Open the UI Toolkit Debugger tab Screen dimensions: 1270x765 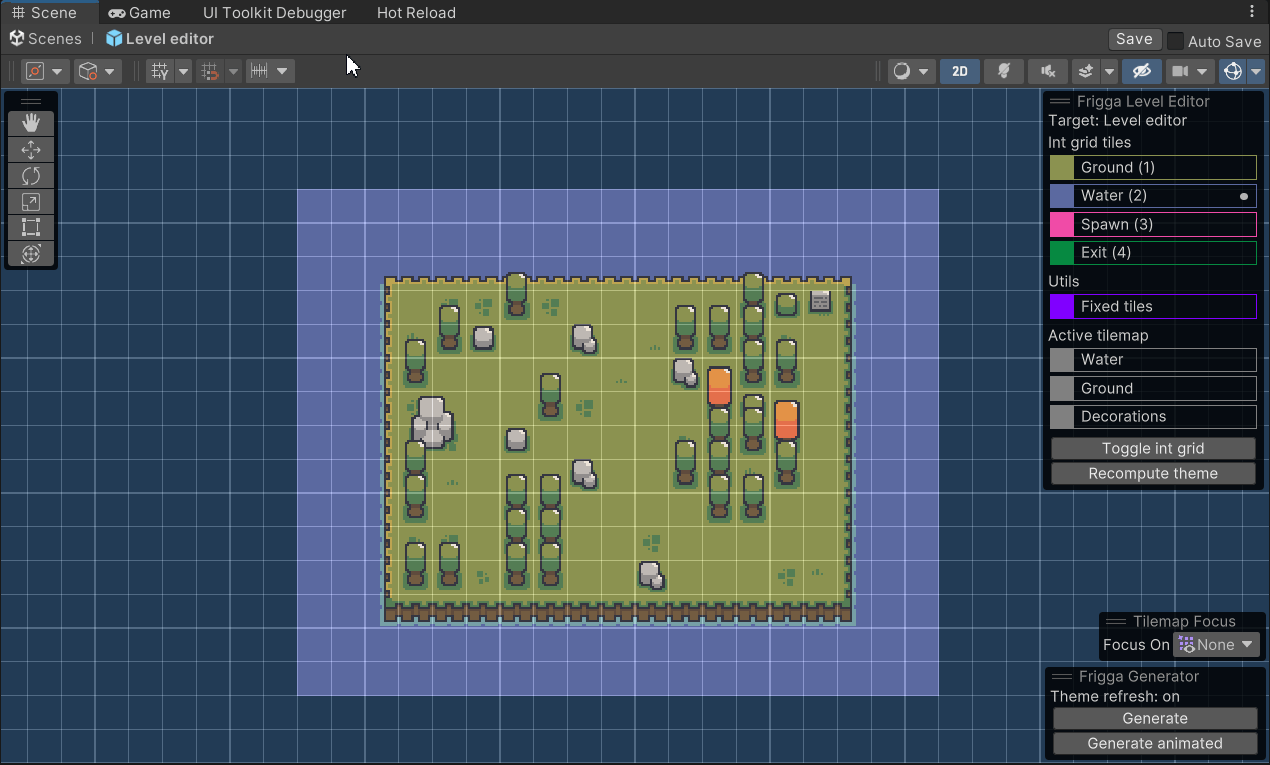(274, 13)
